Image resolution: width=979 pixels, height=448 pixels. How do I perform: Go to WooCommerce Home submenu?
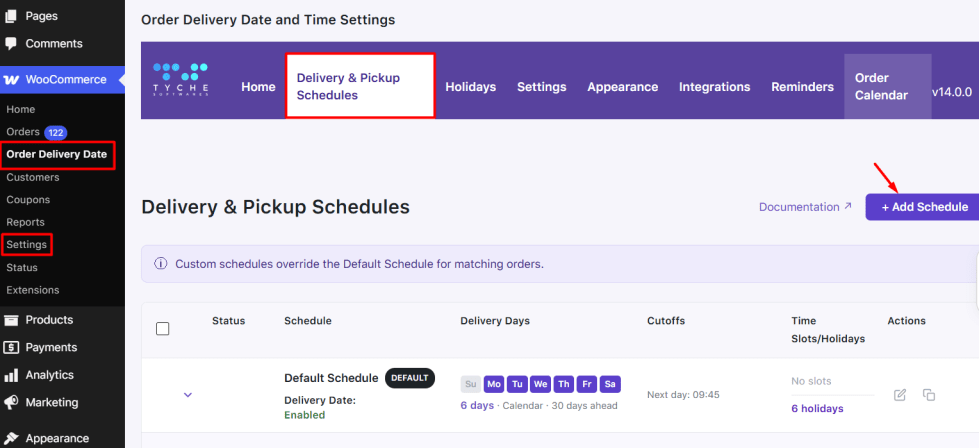pos(21,109)
